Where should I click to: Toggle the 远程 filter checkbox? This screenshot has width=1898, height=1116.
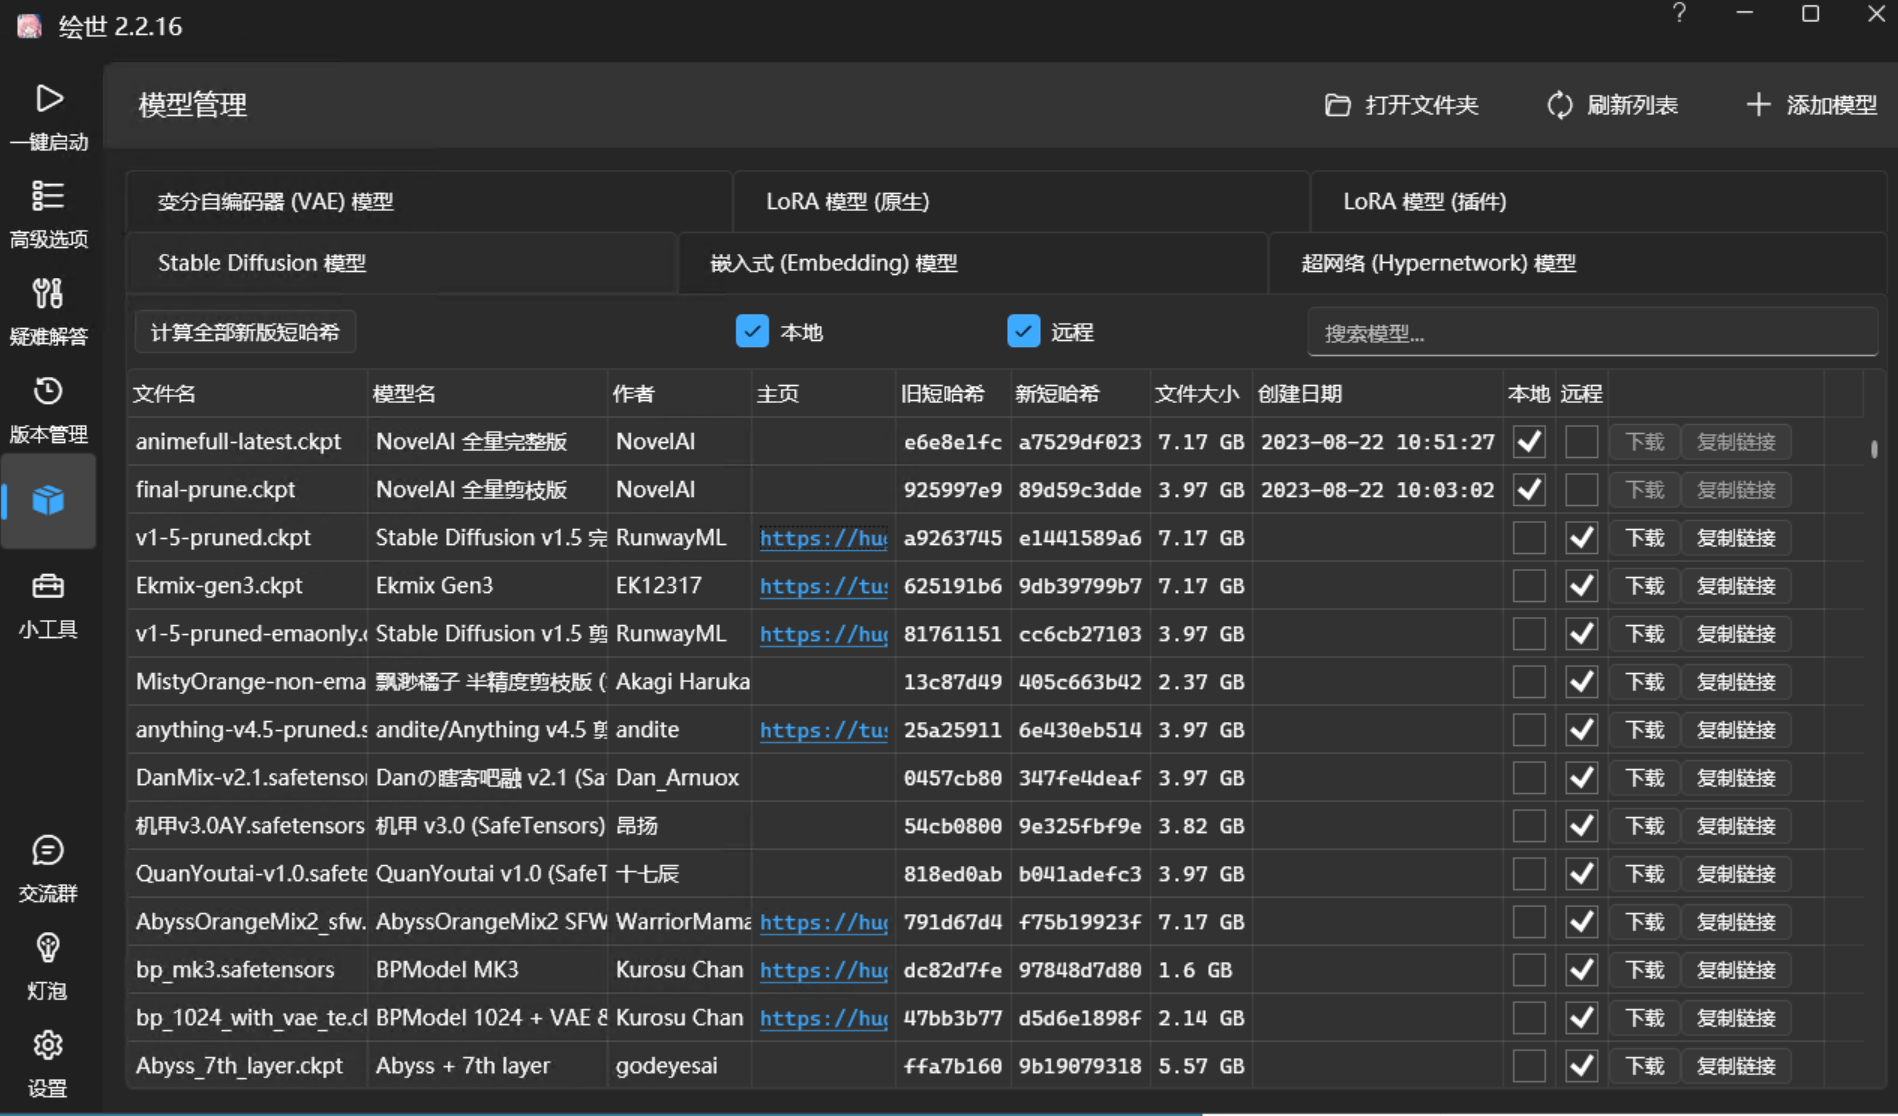pos(1024,331)
